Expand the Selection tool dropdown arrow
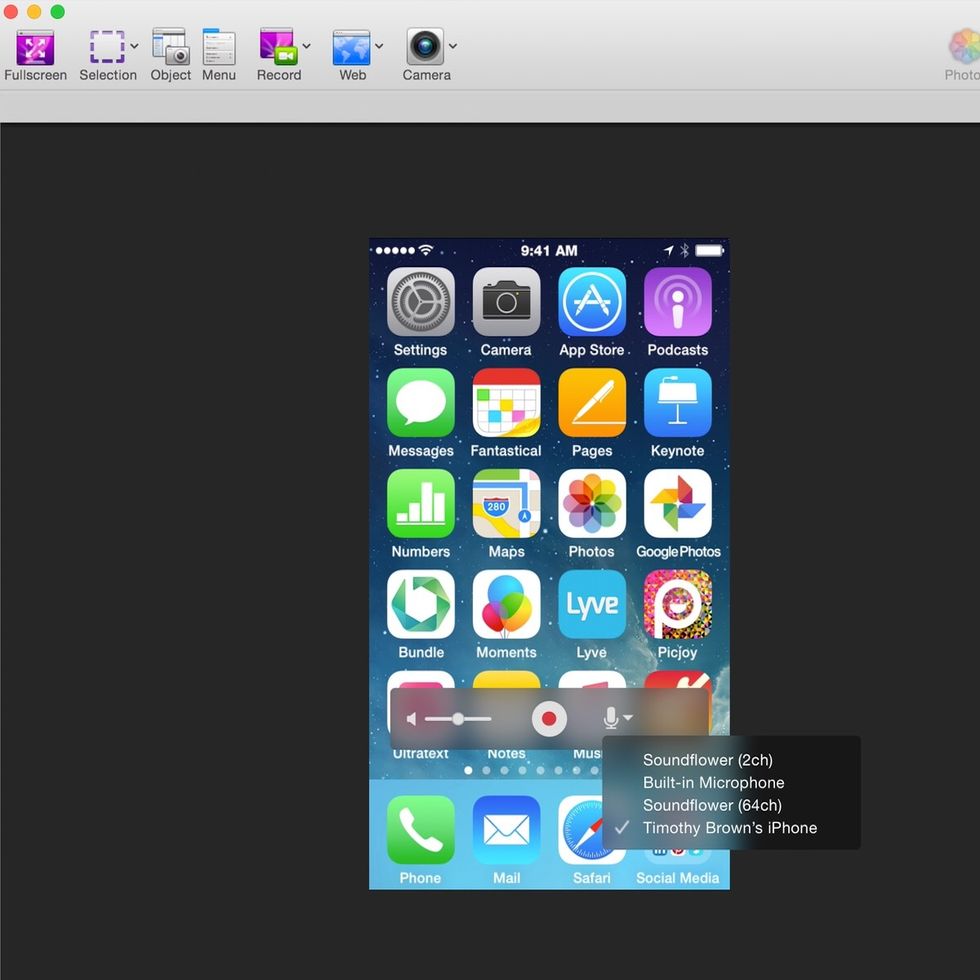Image resolution: width=980 pixels, height=980 pixels. 134,46
